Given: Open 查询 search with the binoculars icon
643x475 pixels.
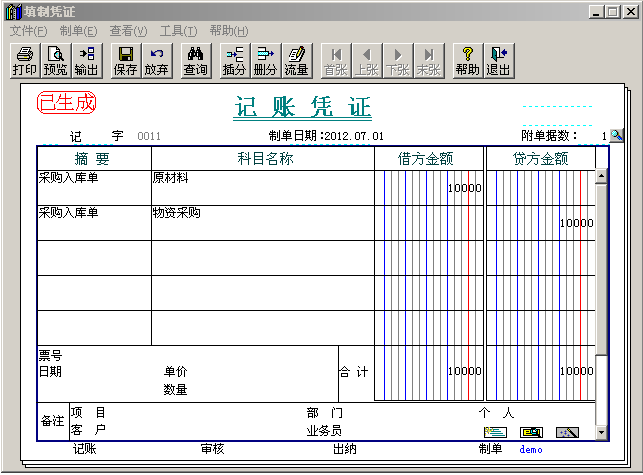Looking at the screenshot, I should coord(196,61).
